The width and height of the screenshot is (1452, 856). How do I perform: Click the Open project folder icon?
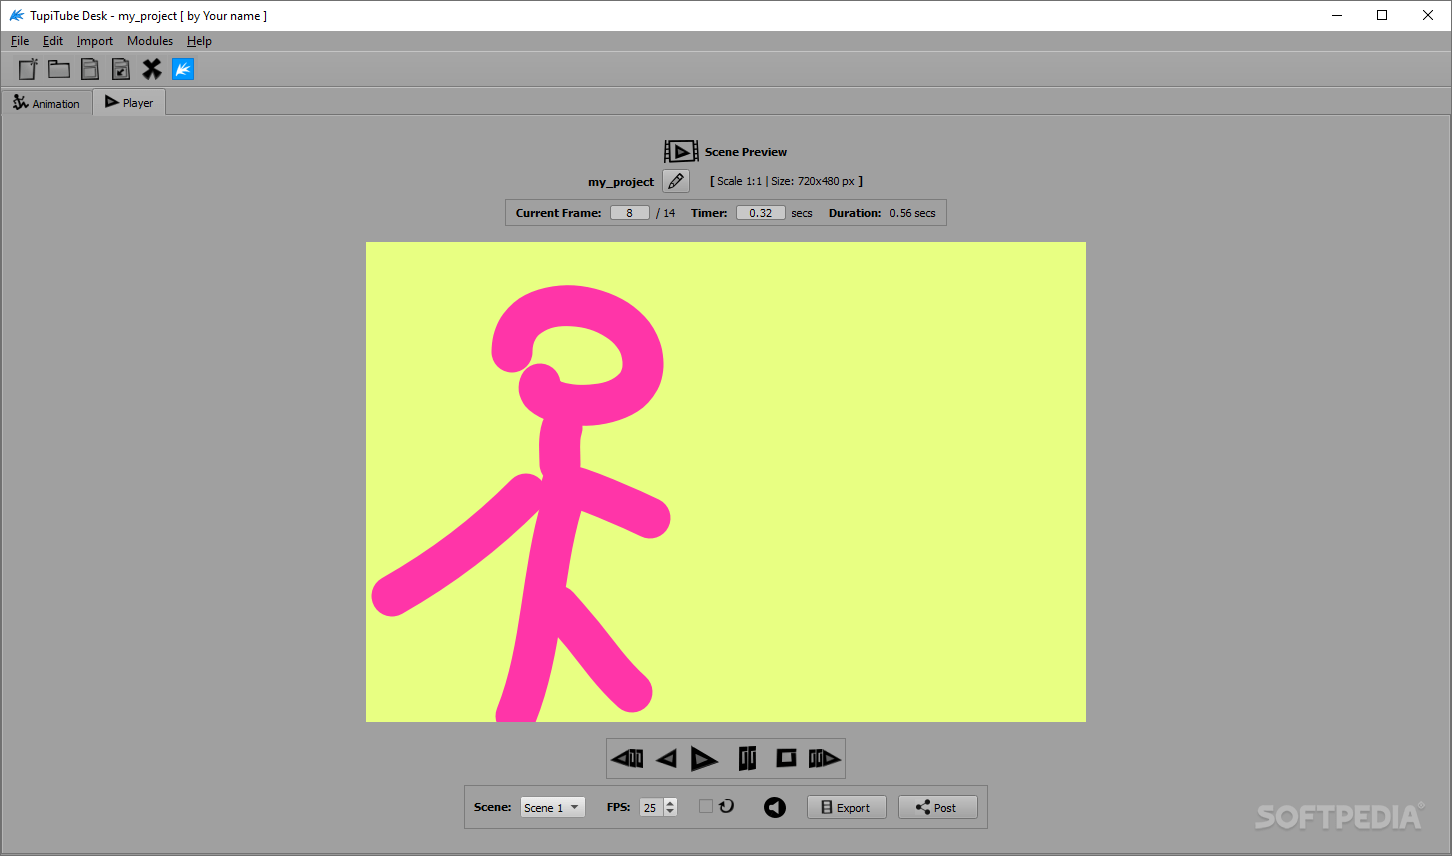point(59,69)
